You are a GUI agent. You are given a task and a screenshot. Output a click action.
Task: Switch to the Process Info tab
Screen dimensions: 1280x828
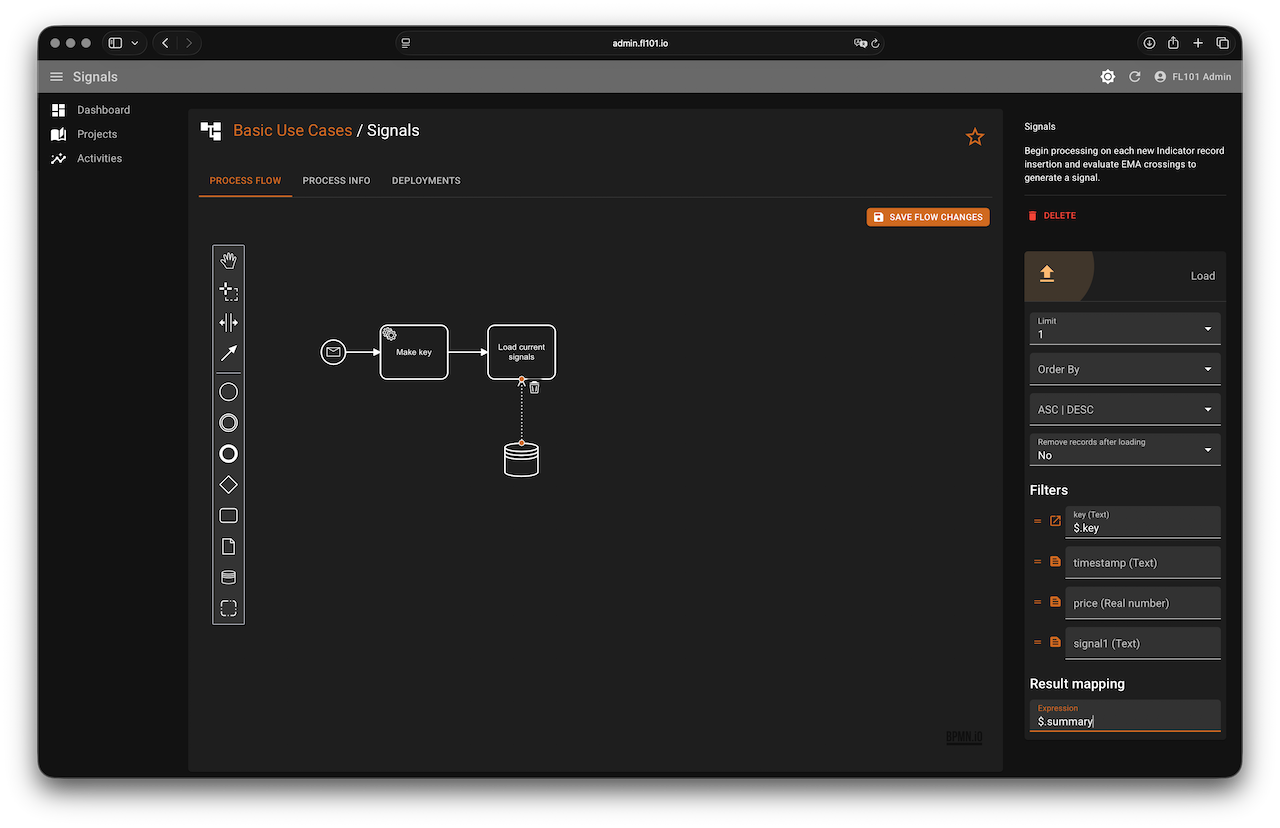click(336, 181)
